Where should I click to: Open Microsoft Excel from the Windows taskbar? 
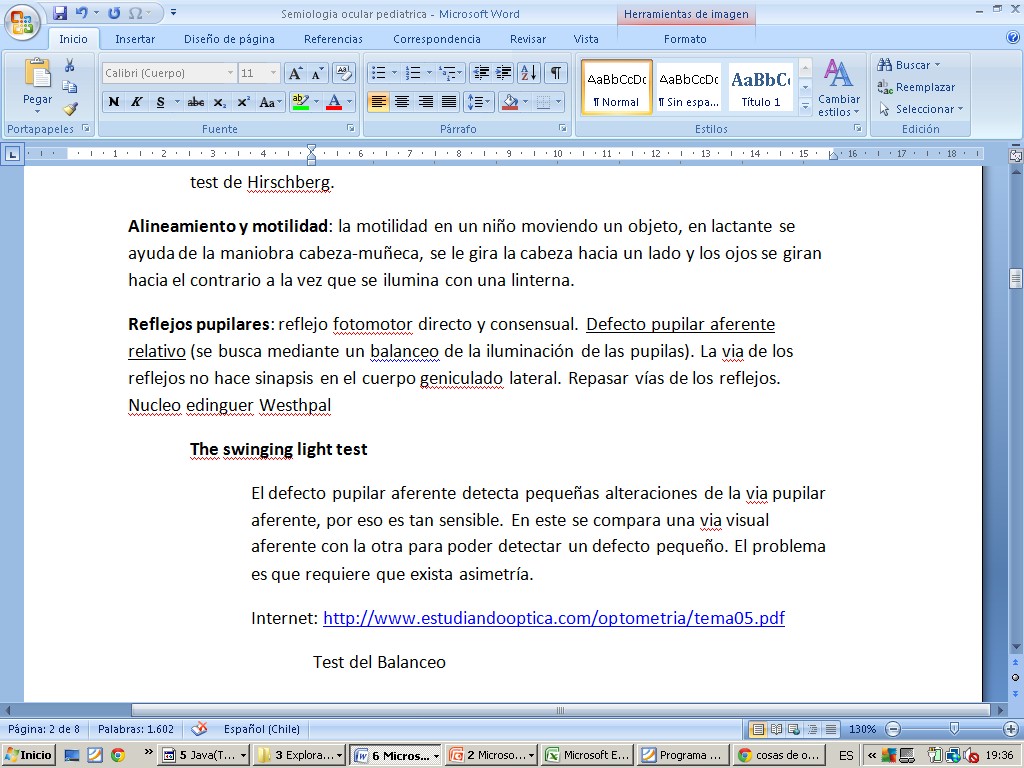pyautogui.click(x=587, y=755)
